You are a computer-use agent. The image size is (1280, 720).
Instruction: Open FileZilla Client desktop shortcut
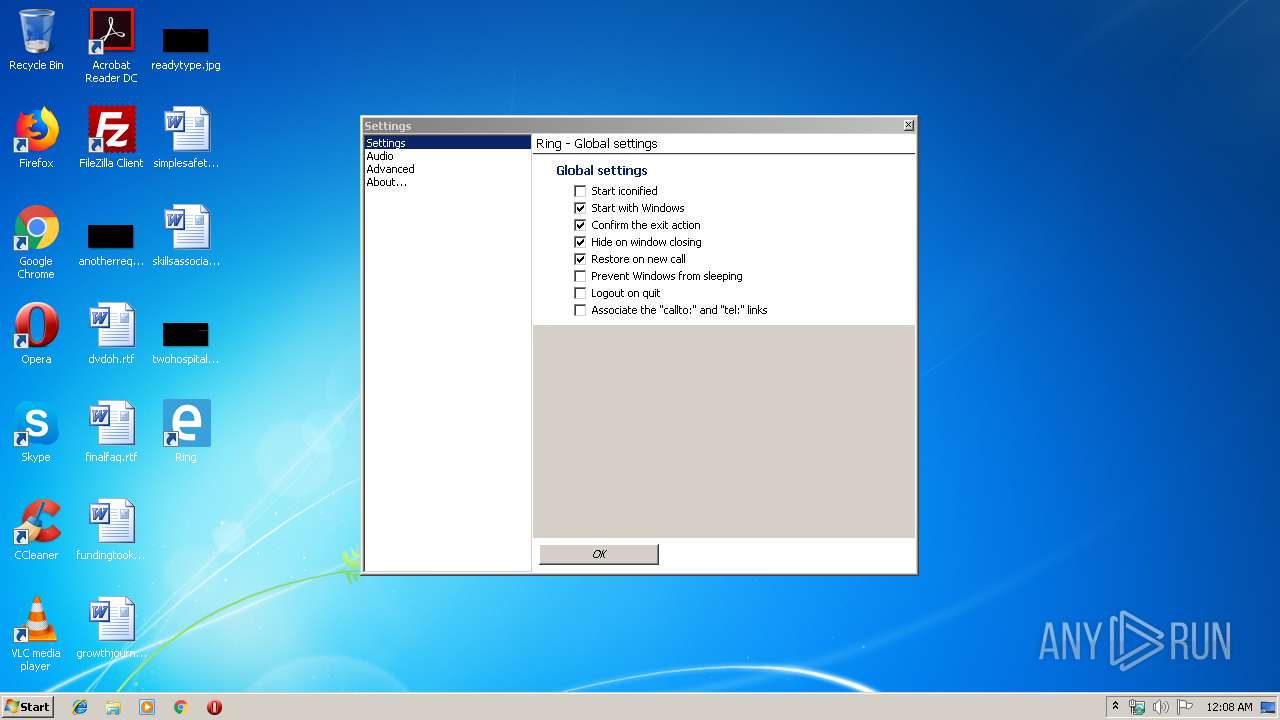coord(111,138)
